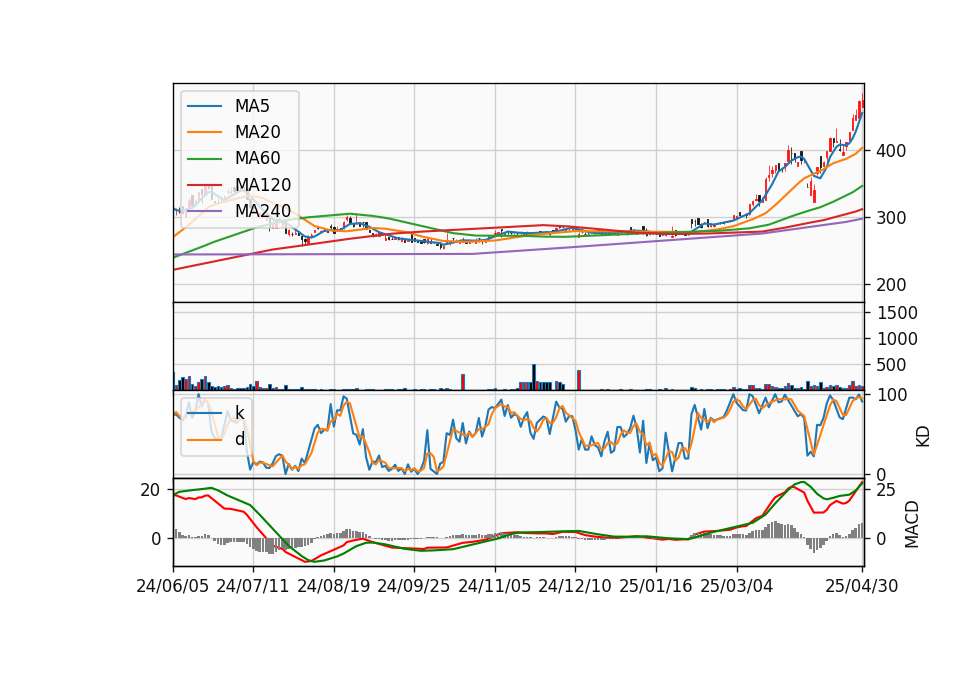960x690 pixels.
Task: Click the 1500 volume axis tick label
Action: [x=897, y=313]
